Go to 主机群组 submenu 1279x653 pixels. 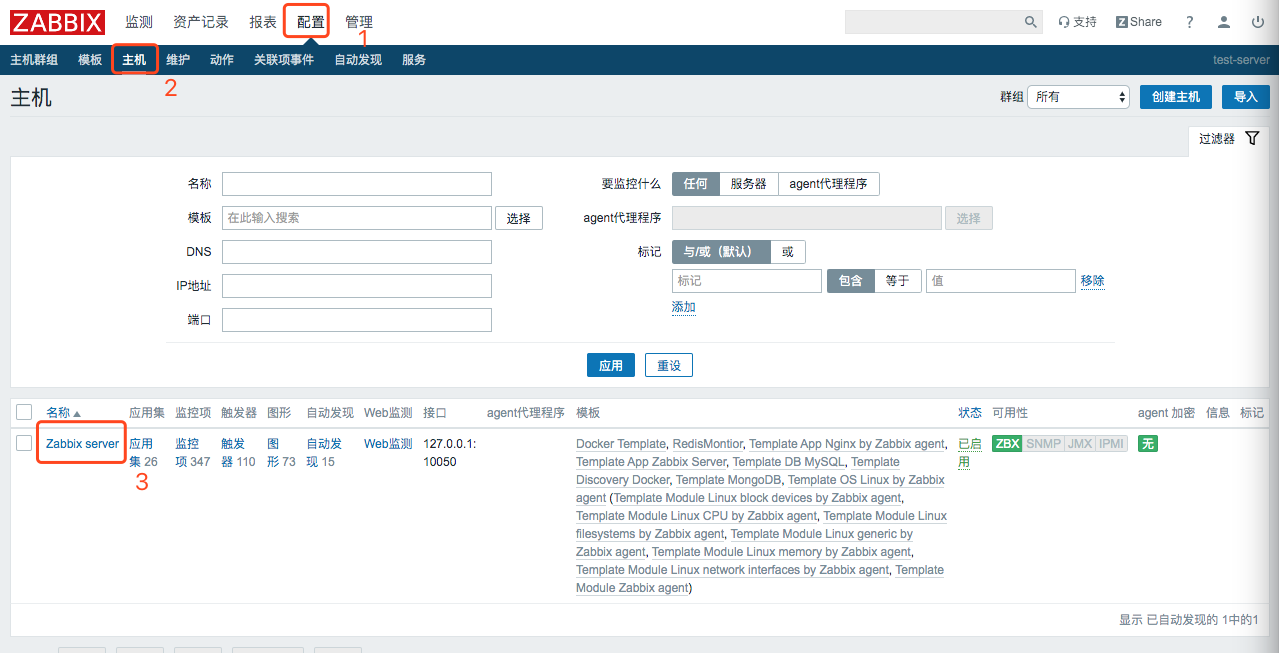point(34,60)
